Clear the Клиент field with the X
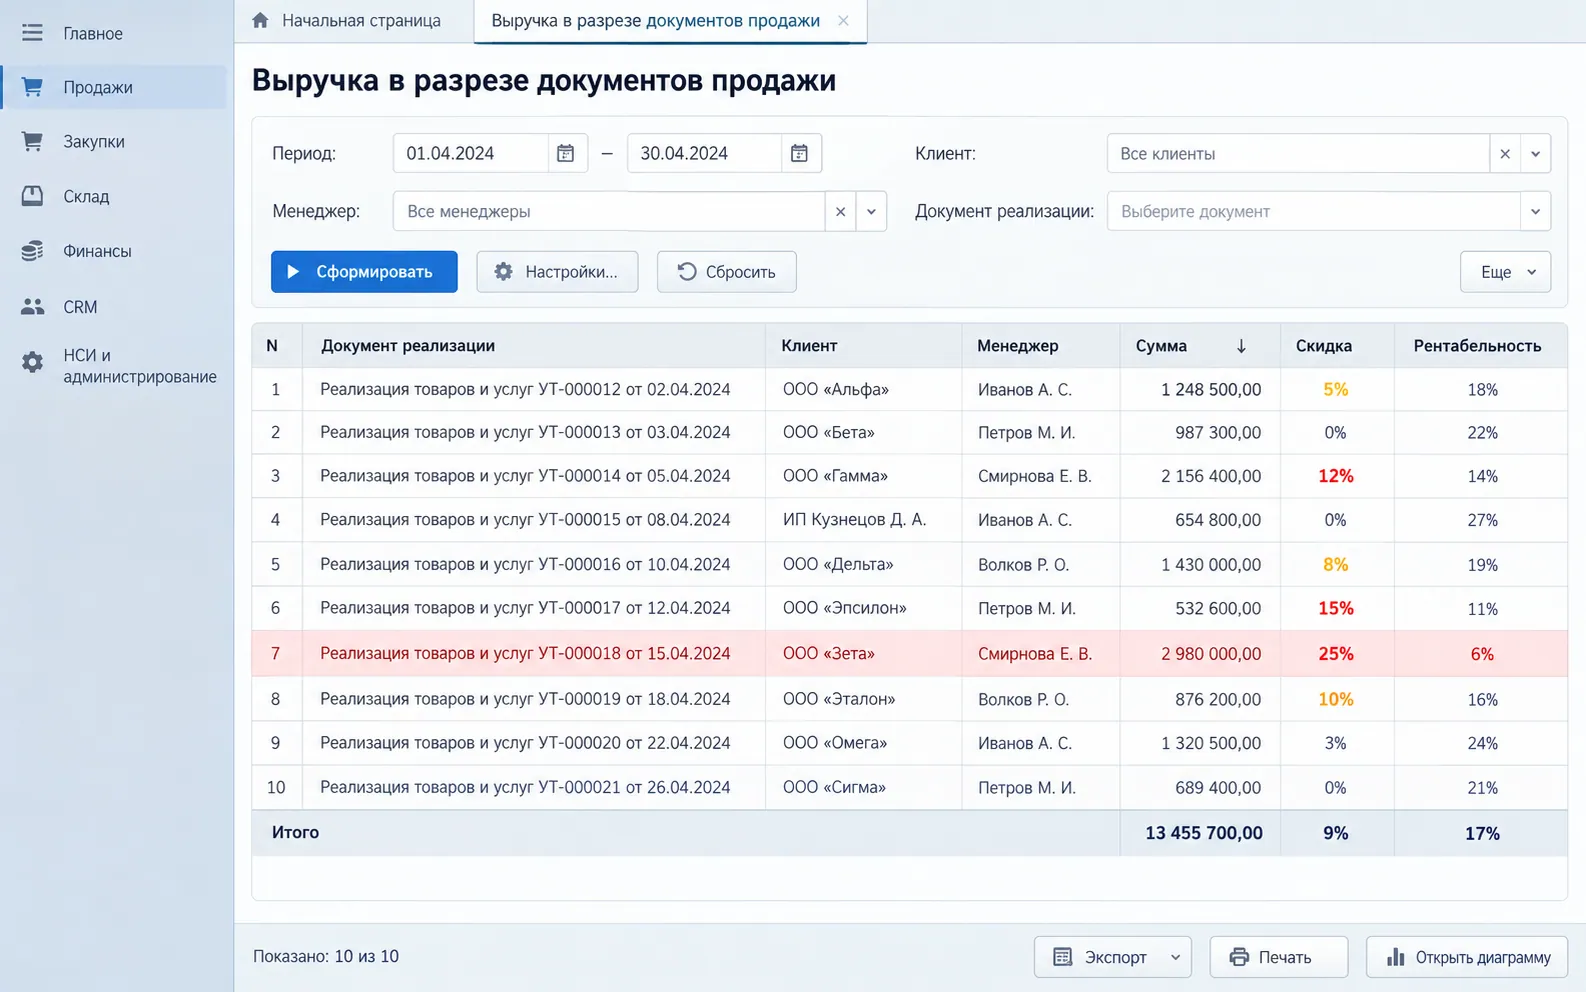The image size is (1586, 992). tap(1505, 154)
